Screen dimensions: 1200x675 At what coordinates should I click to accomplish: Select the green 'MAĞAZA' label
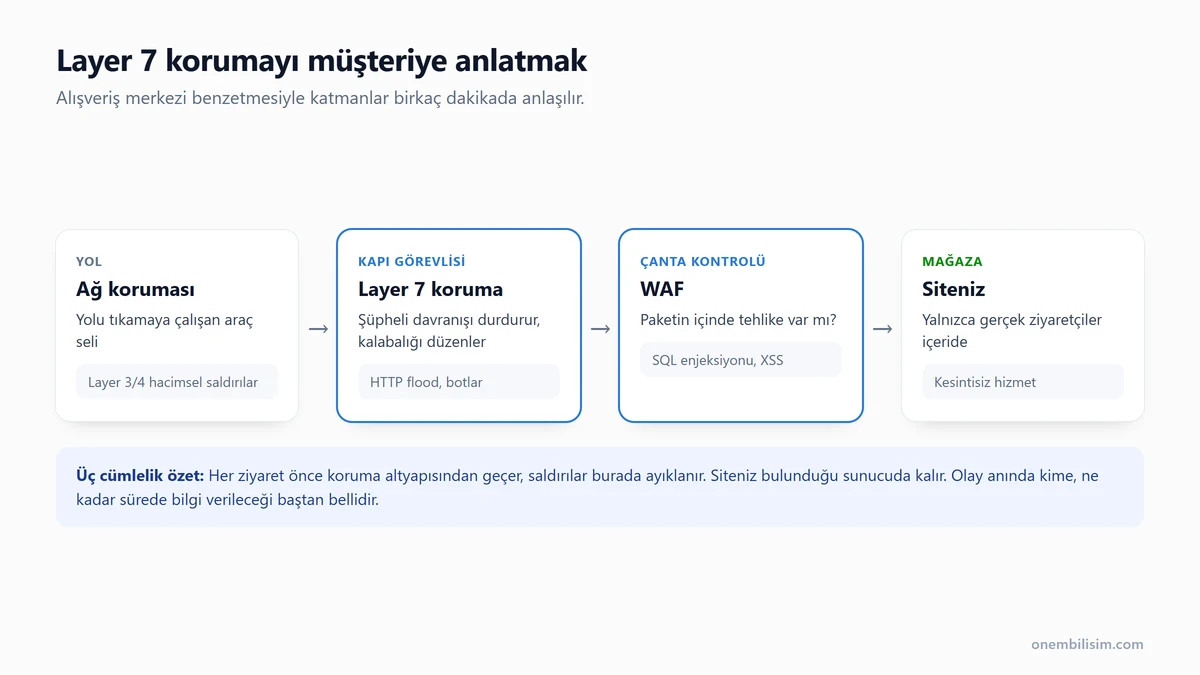952,261
